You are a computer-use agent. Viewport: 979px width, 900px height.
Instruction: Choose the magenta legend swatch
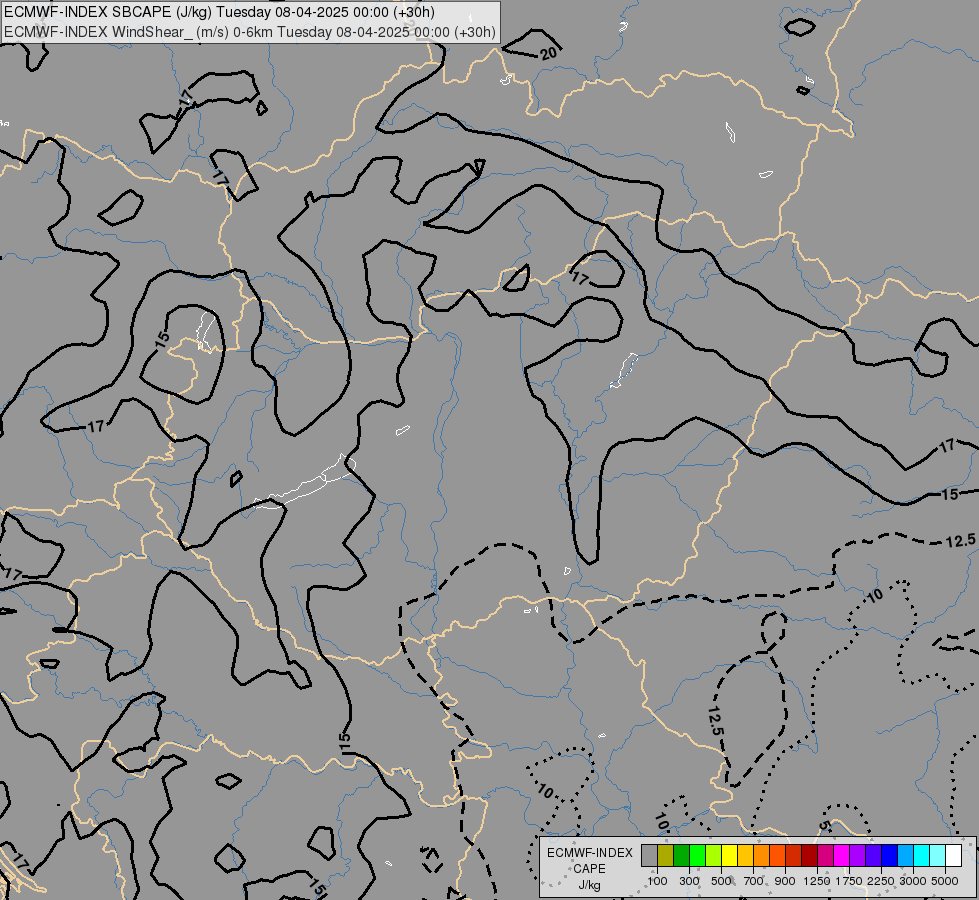click(842, 856)
